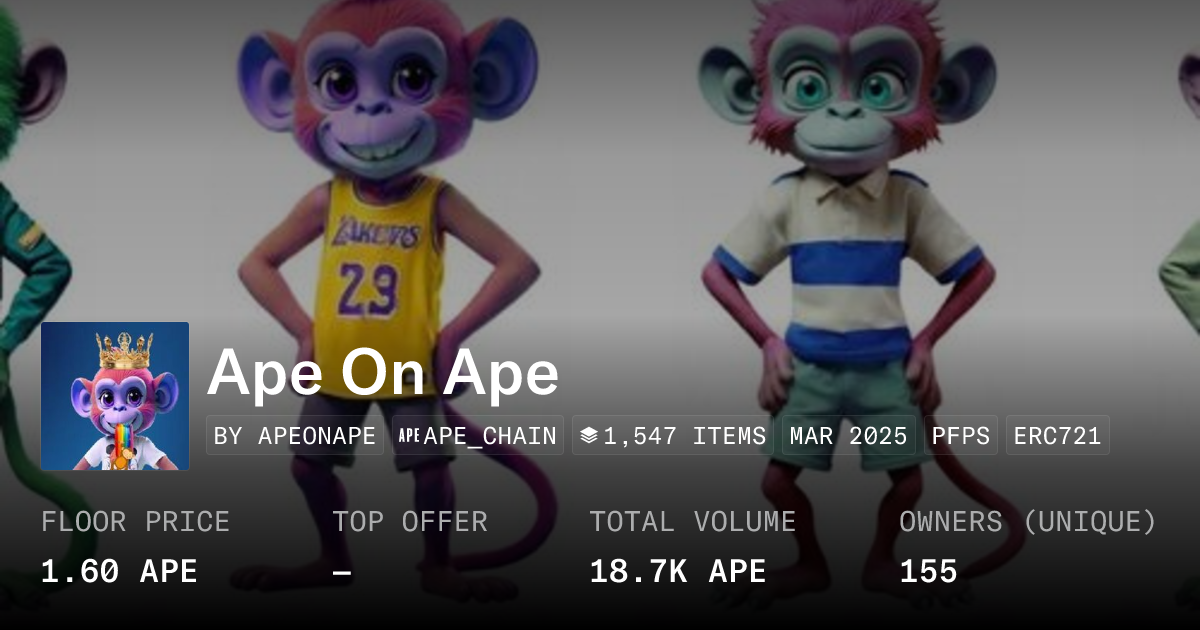Click the Ape On Ape collection avatar
The width and height of the screenshot is (1200, 630).
tap(115, 396)
